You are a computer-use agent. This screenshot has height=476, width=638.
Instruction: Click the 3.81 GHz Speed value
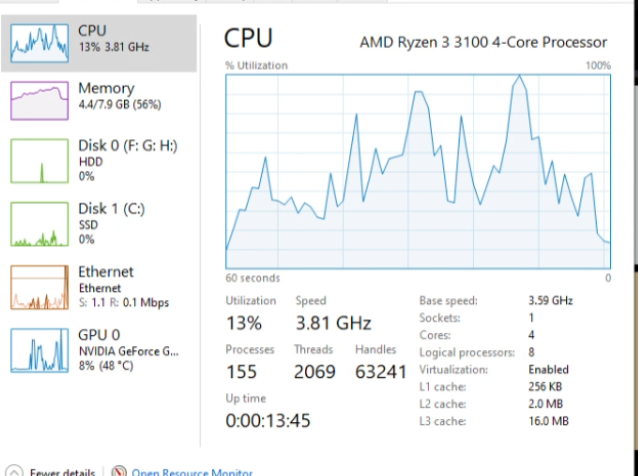pos(333,323)
